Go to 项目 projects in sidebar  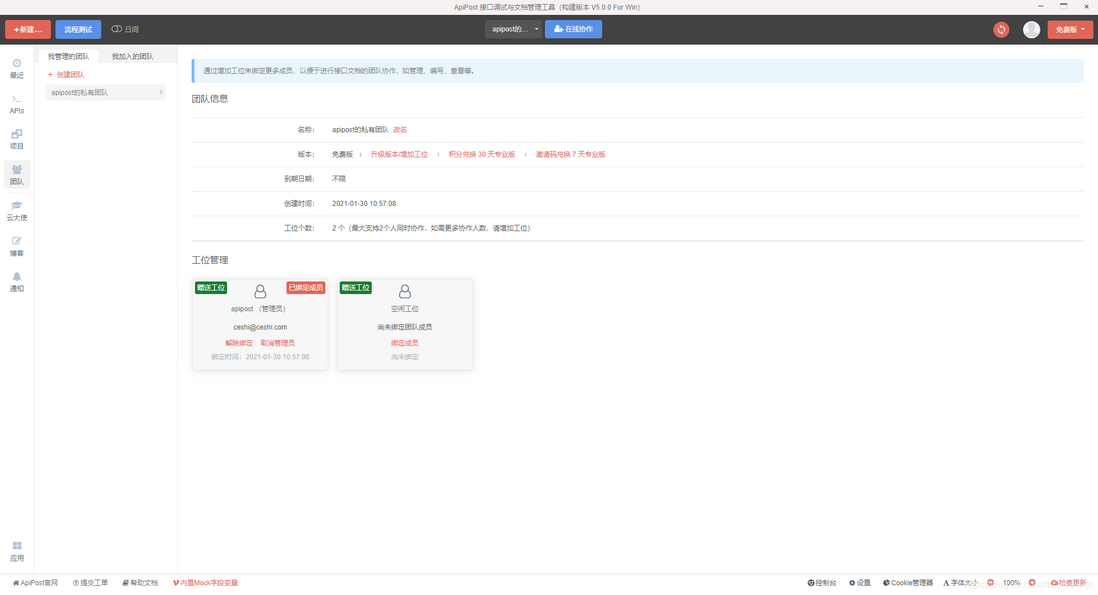coord(17,139)
